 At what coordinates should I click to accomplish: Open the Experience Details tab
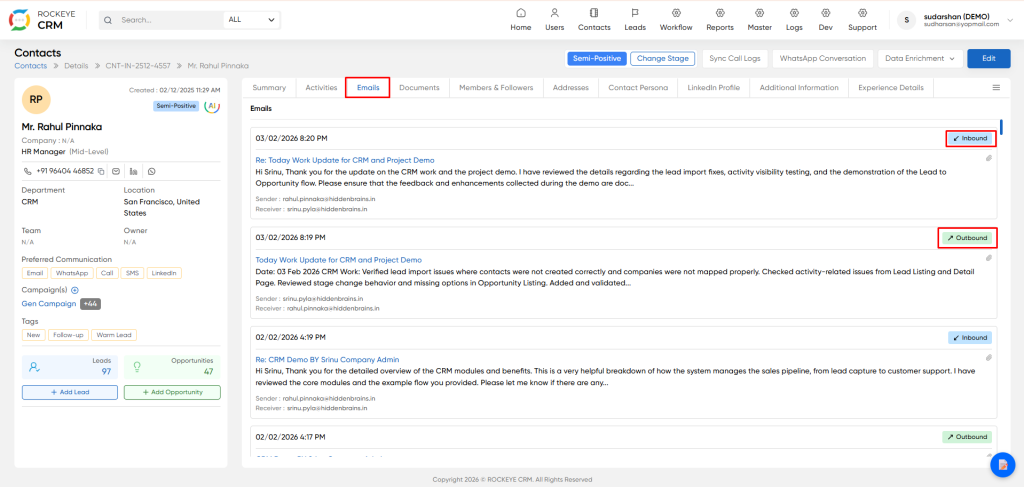(891, 87)
